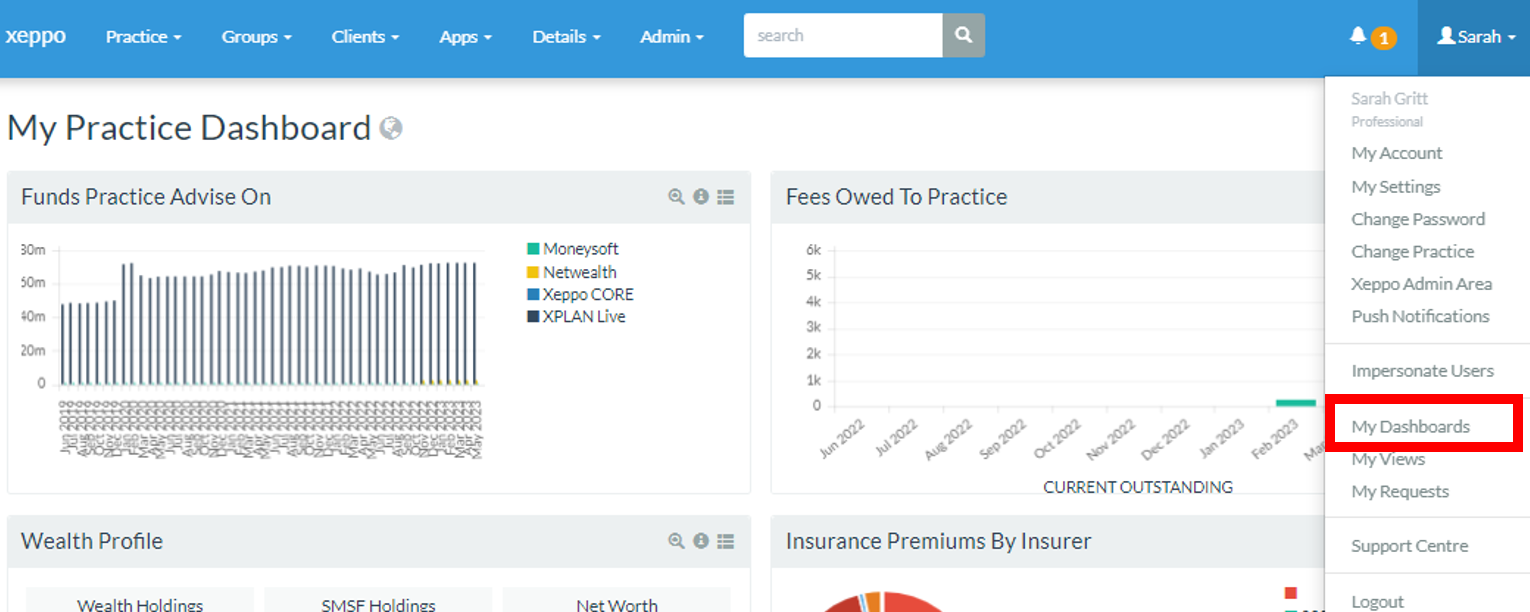Expand the Admin dropdown menu

click(x=671, y=37)
